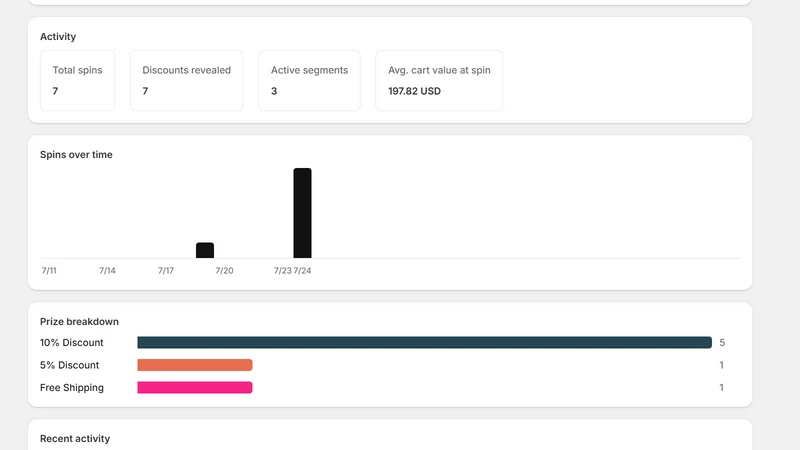Viewport: 800px width, 450px height.
Task: Click the Activity section heading
Action: pyautogui.click(x=58, y=37)
